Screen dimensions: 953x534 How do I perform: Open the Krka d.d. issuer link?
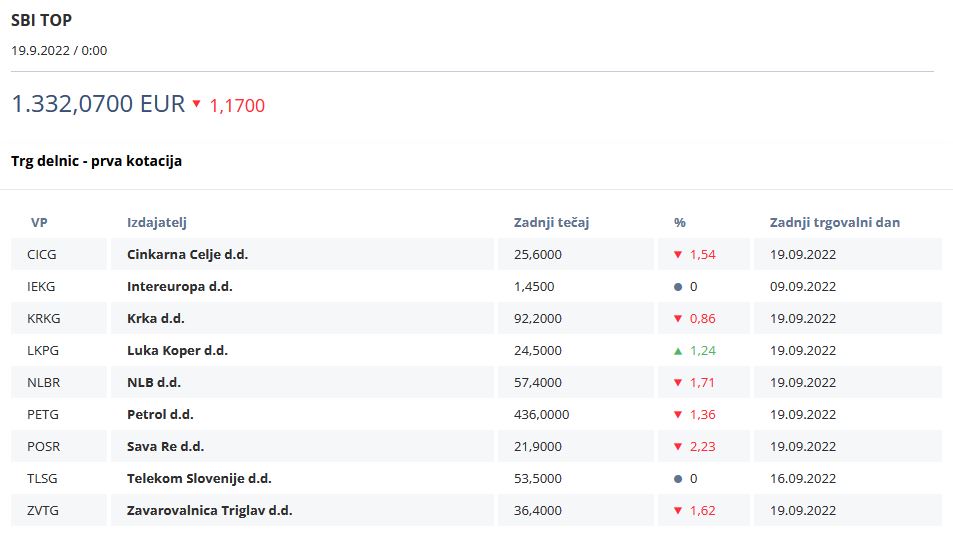coord(156,318)
